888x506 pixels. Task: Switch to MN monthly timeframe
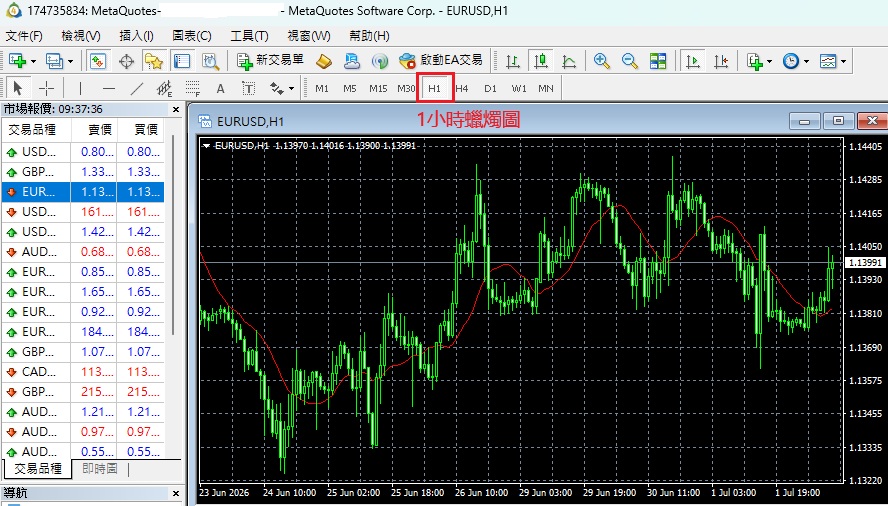[546, 88]
